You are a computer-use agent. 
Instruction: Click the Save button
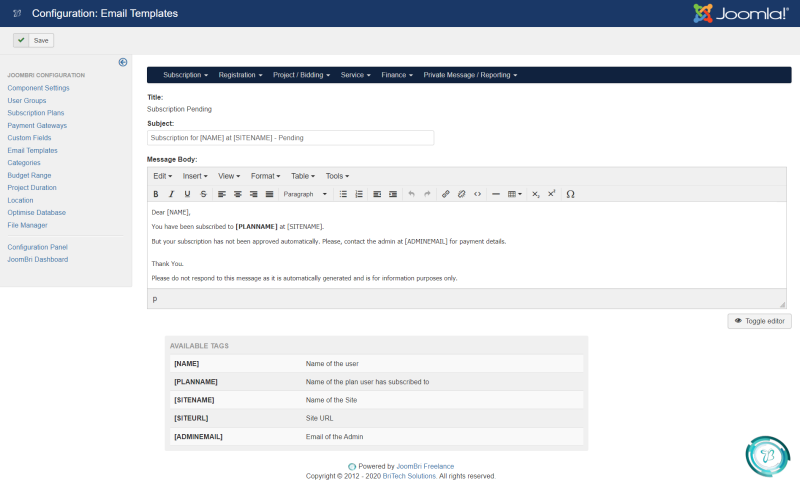33,40
